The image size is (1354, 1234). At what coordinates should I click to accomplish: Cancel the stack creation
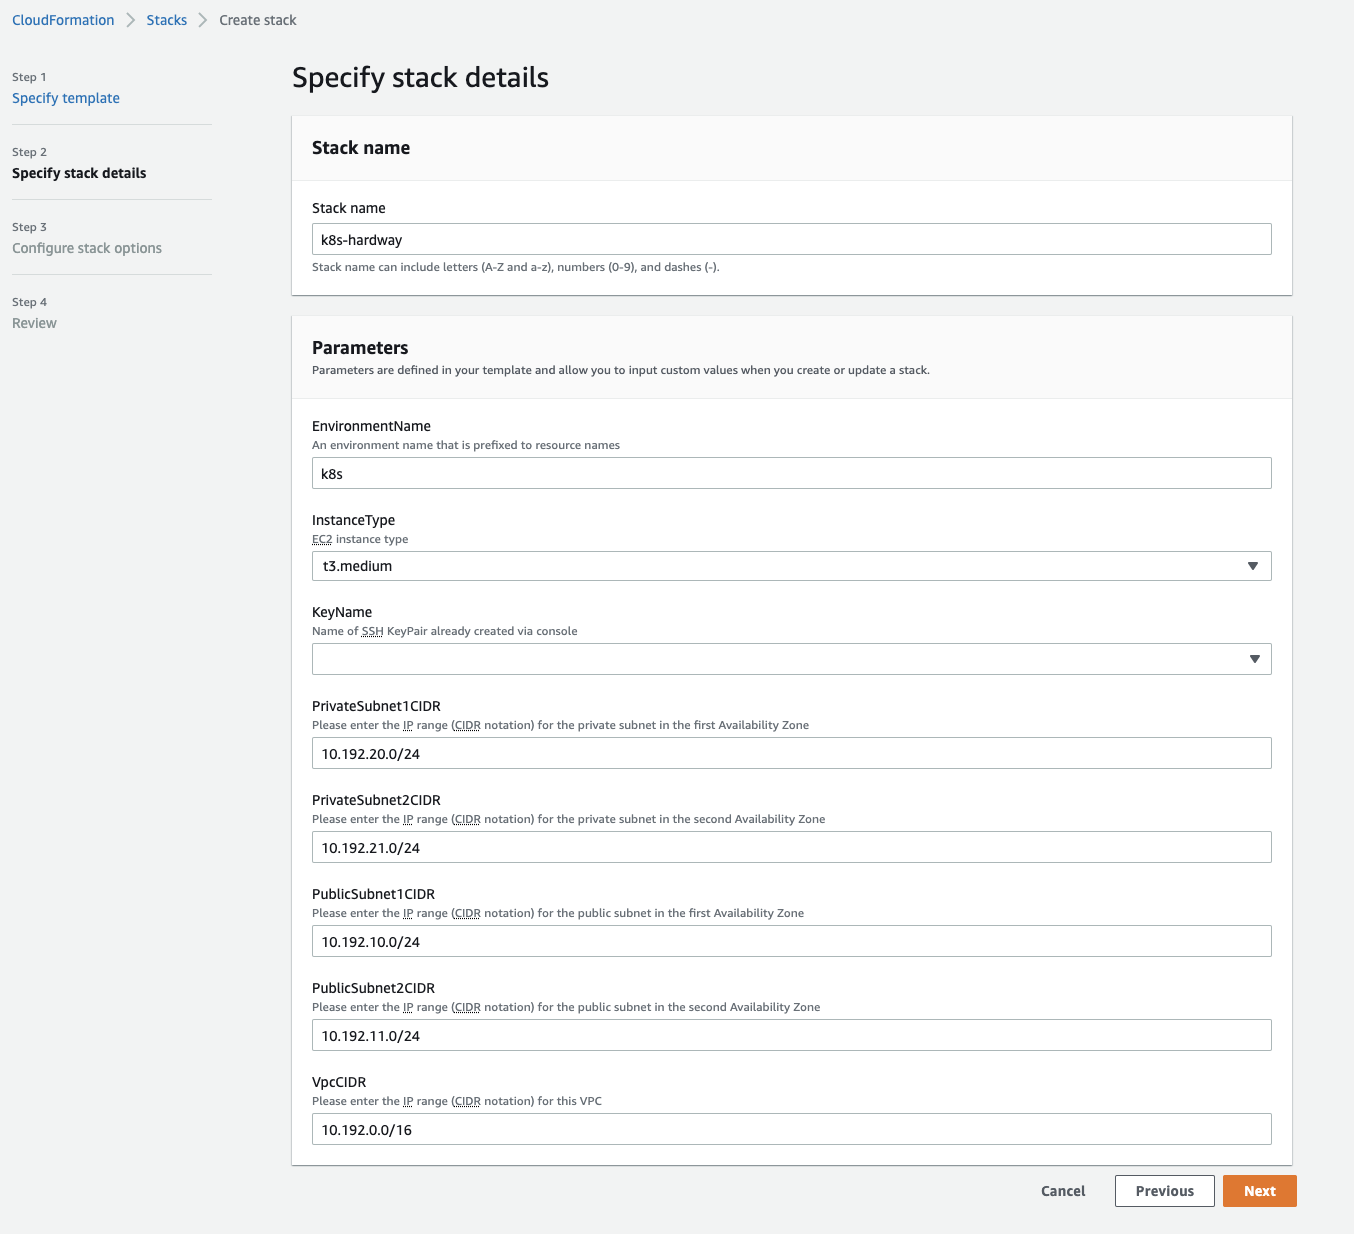1062,1191
